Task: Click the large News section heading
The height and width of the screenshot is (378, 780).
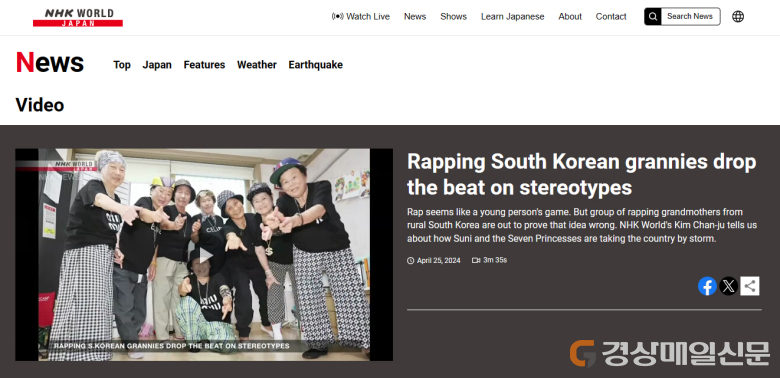Action: pyautogui.click(x=50, y=63)
